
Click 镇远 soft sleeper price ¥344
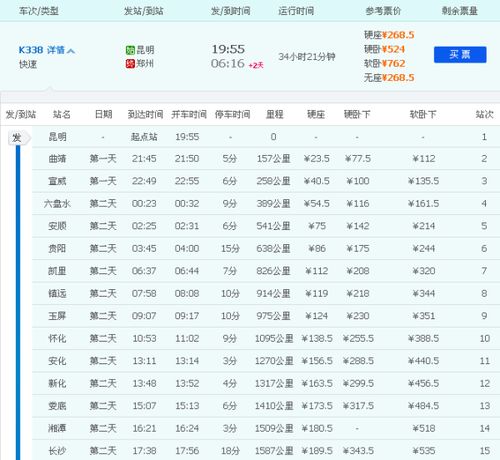pos(424,293)
